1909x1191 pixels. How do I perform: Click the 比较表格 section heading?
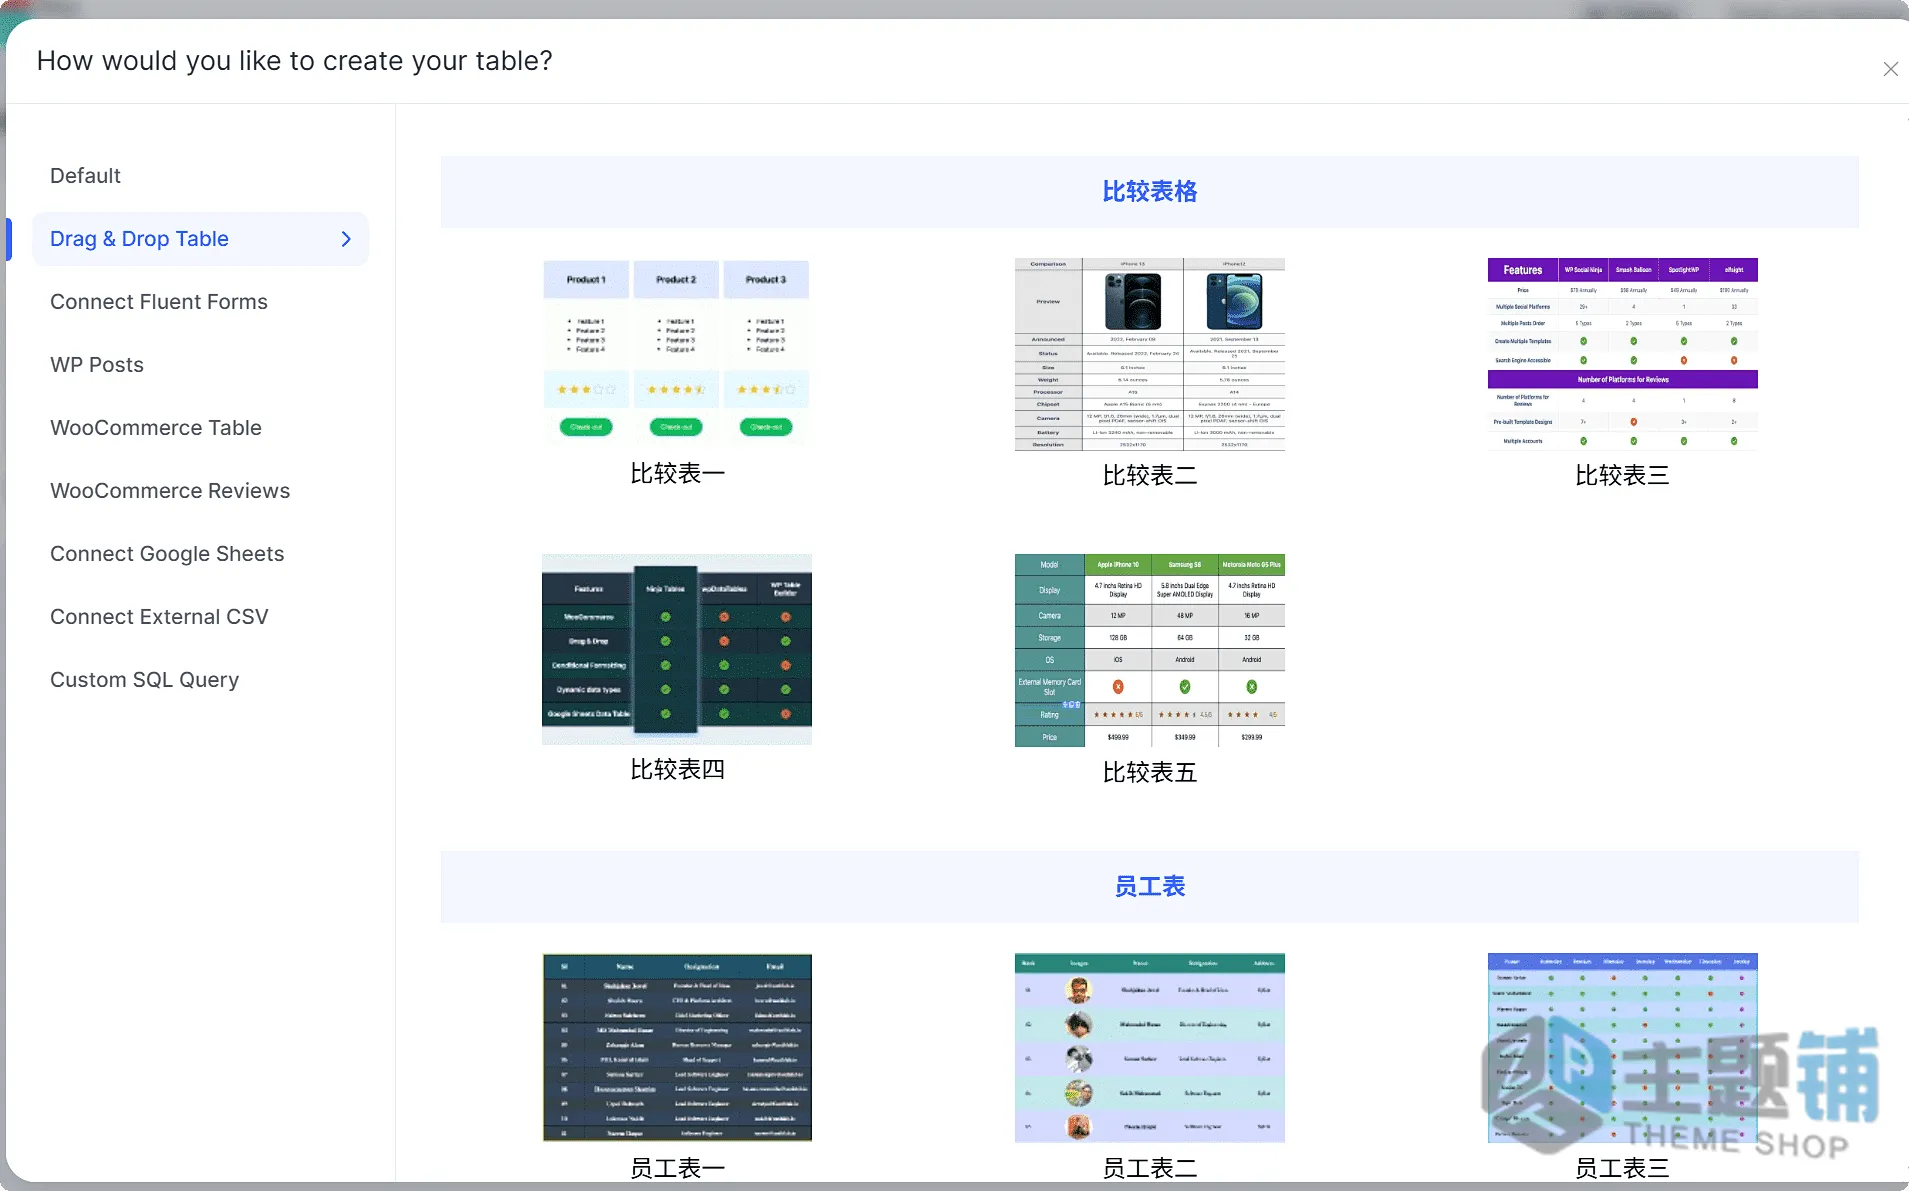1150,192
